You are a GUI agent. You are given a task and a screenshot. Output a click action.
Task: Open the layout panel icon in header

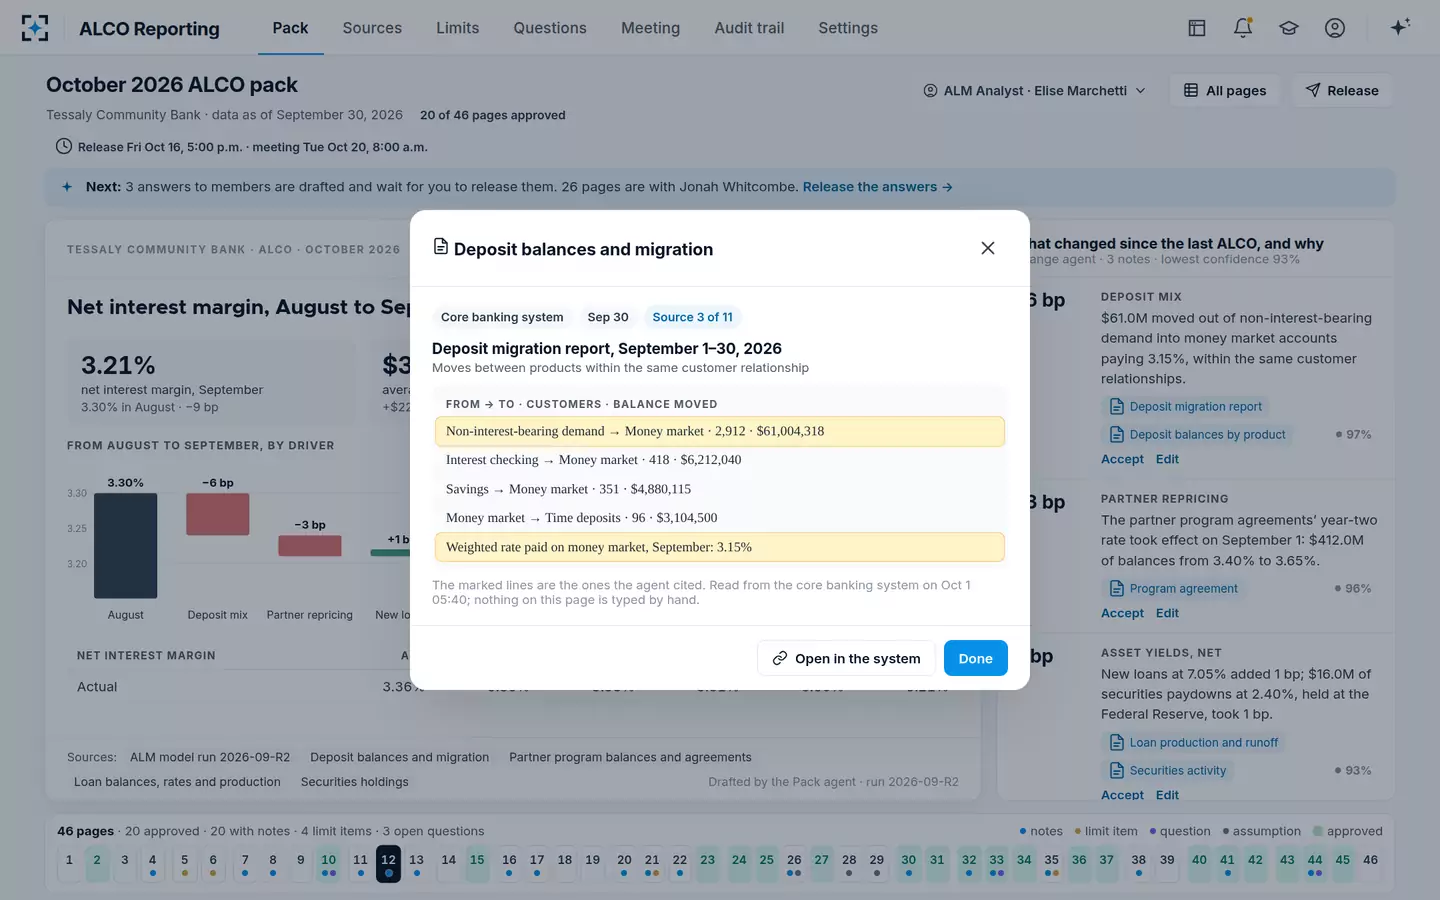(1196, 28)
